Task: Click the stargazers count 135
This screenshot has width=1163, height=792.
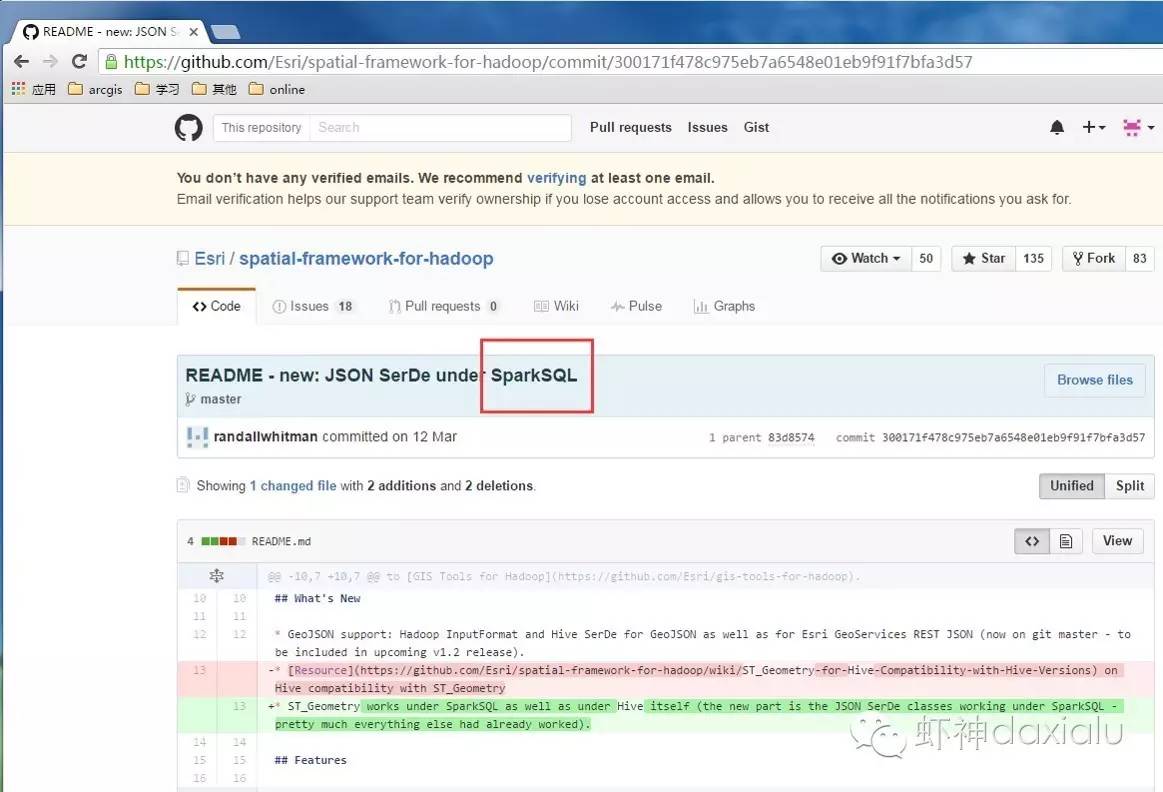Action: pyautogui.click(x=1033, y=258)
